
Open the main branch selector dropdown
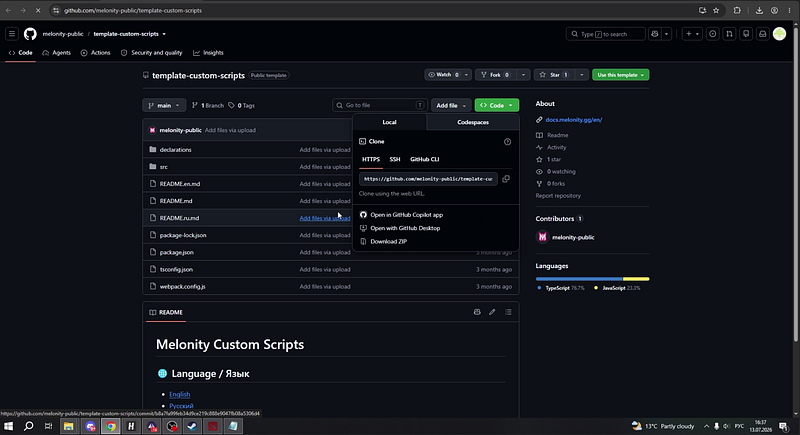coord(164,106)
